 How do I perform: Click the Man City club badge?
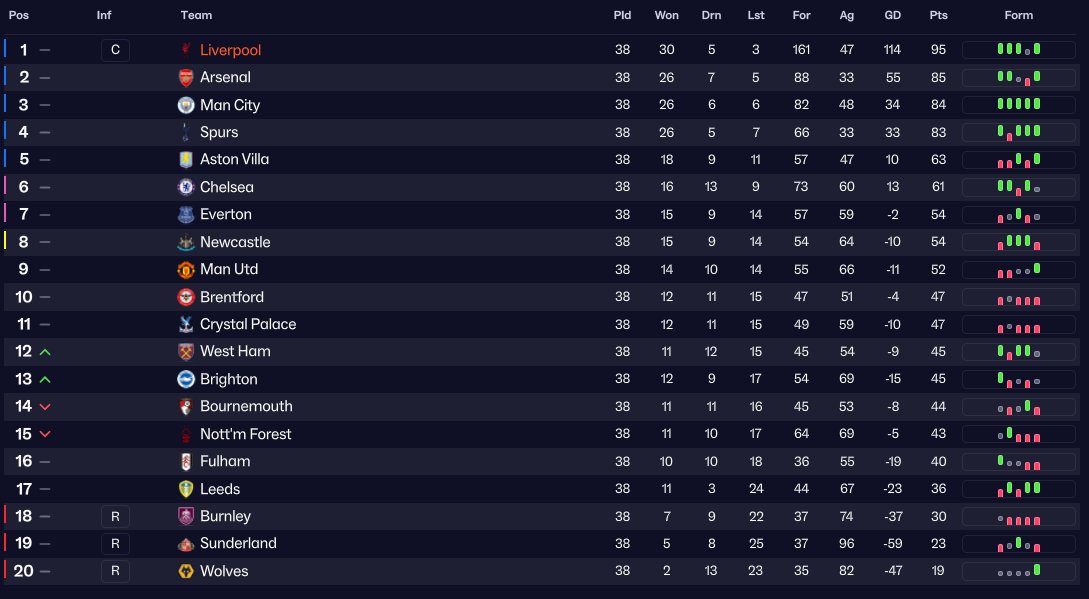tap(185, 105)
